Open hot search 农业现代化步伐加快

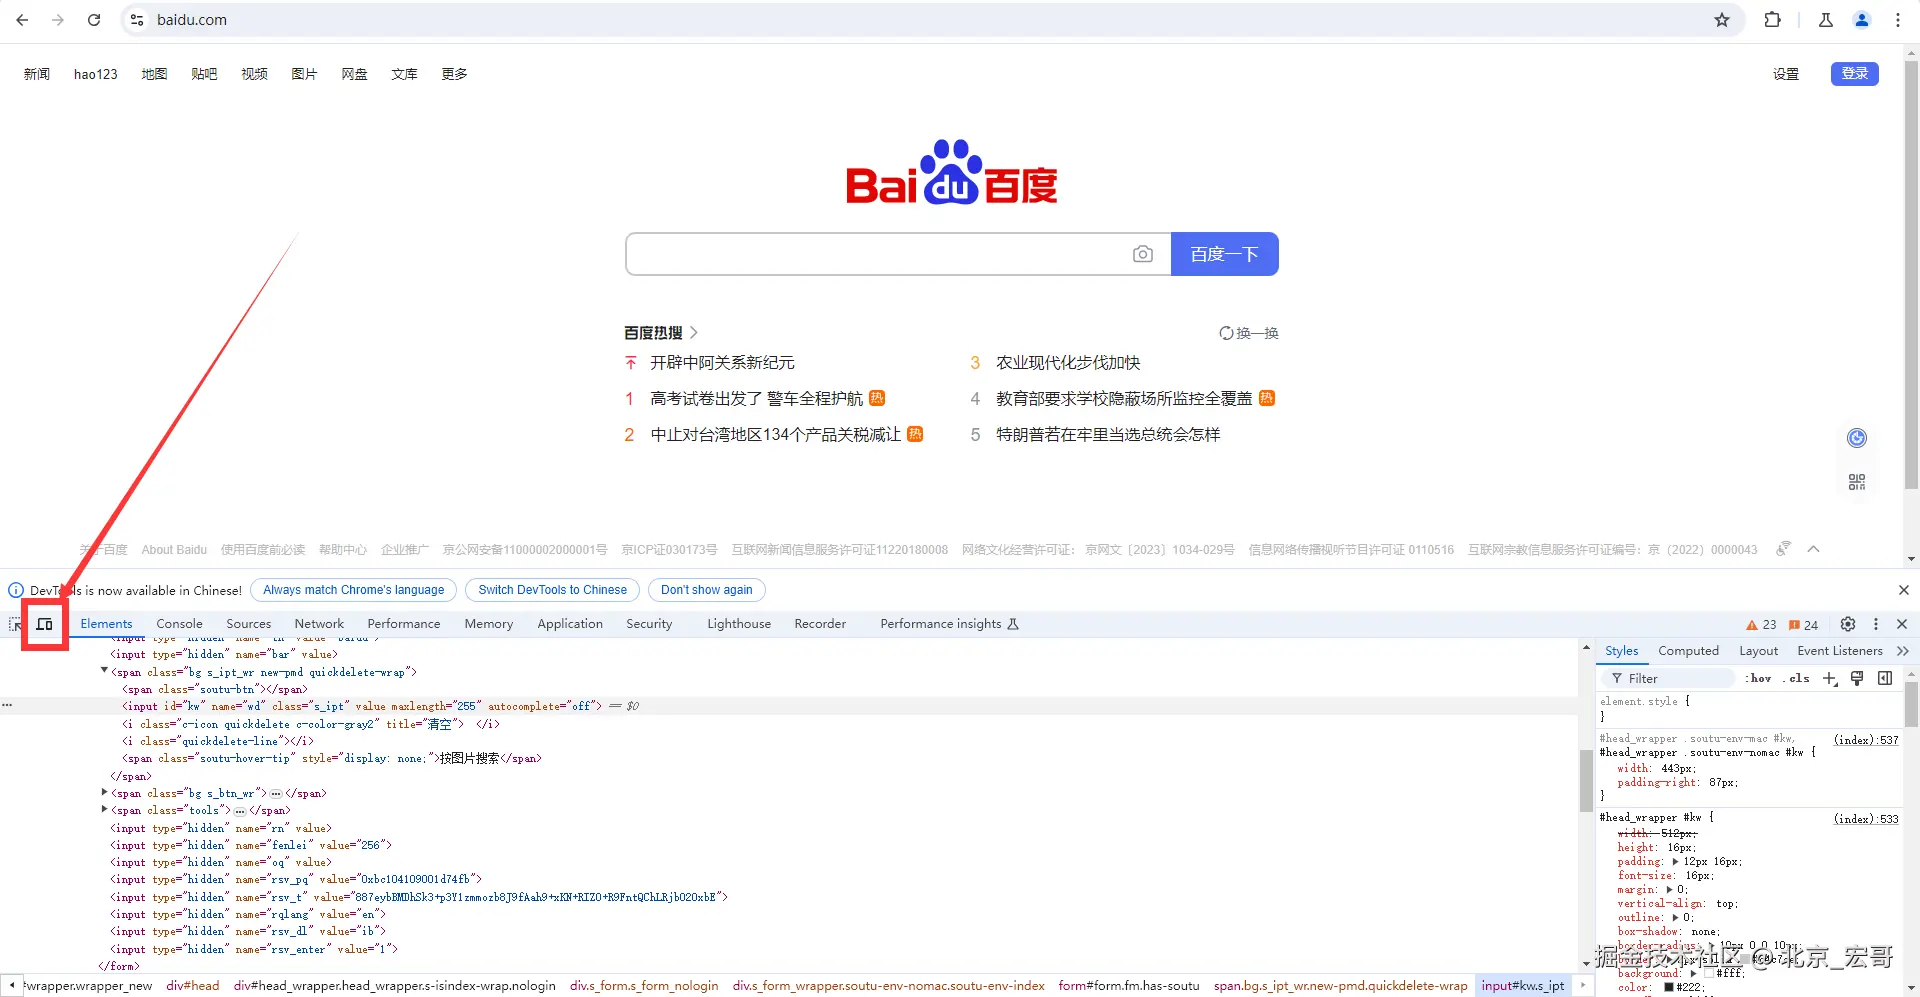[1068, 363]
